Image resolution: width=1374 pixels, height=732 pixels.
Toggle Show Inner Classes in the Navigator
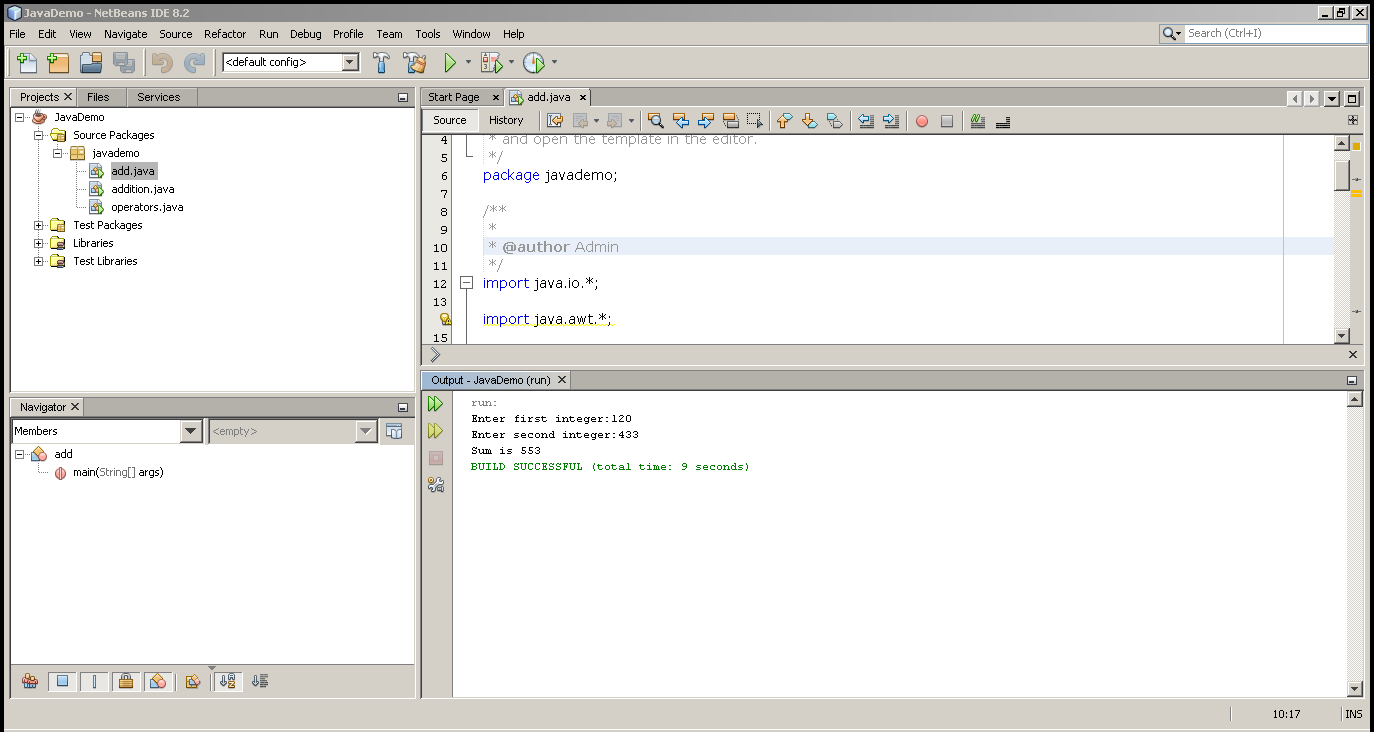point(158,681)
